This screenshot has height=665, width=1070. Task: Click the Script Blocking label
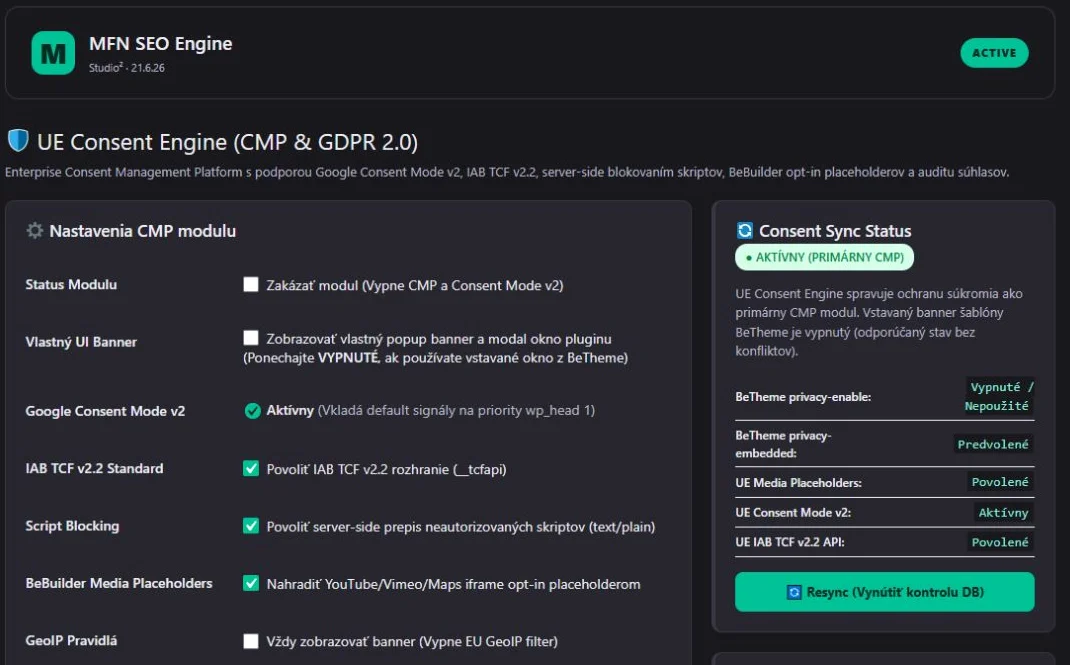(x=72, y=526)
